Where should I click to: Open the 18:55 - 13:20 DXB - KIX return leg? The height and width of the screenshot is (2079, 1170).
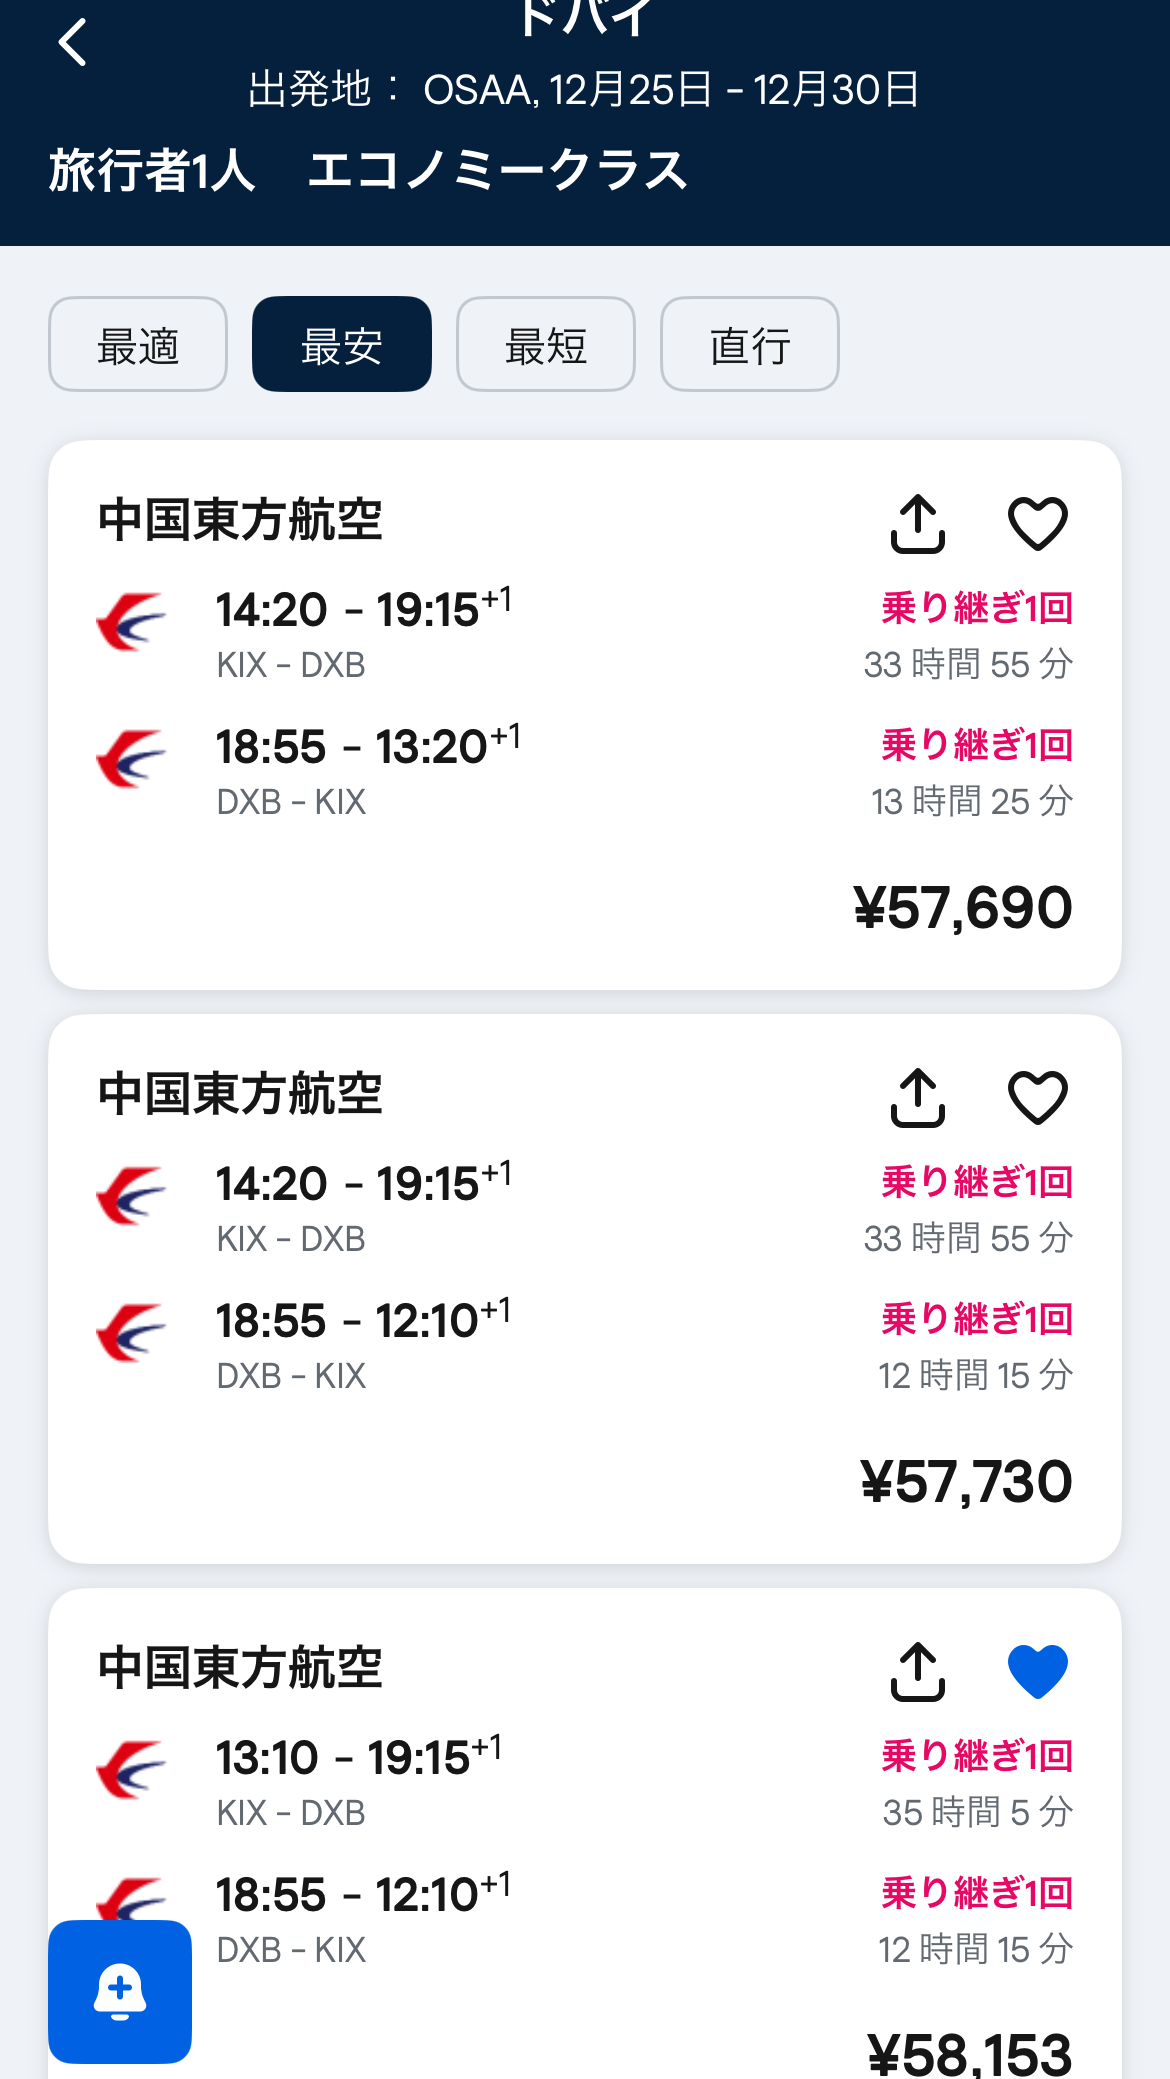click(368, 770)
